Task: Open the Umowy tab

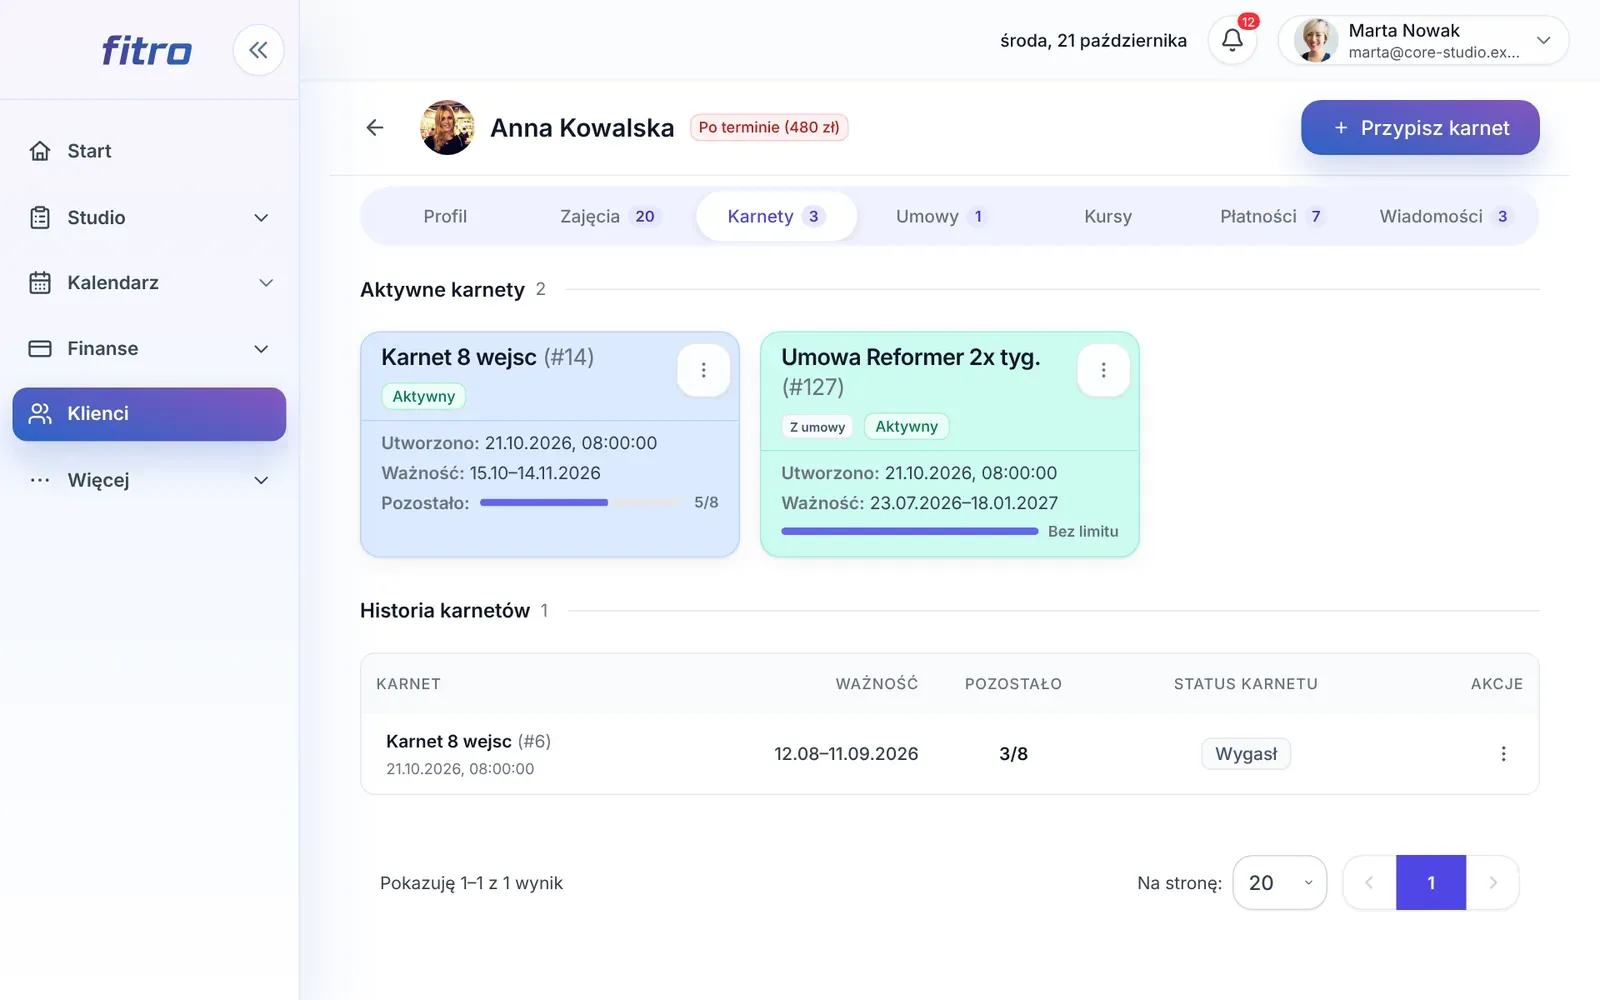Action: pos(941,216)
